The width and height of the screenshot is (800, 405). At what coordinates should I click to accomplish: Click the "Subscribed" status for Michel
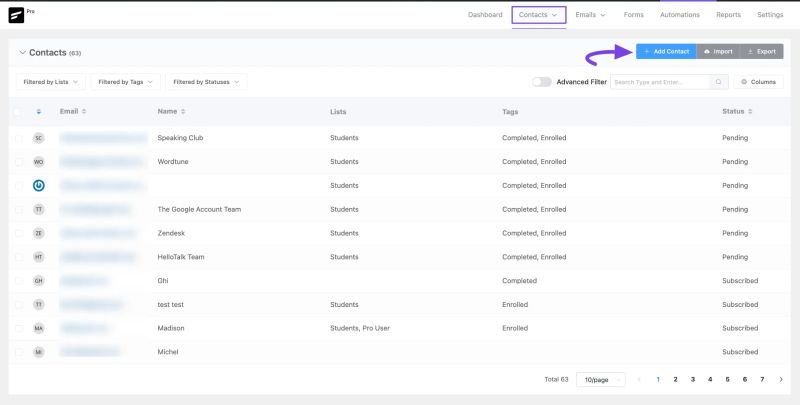coord(740,352)
